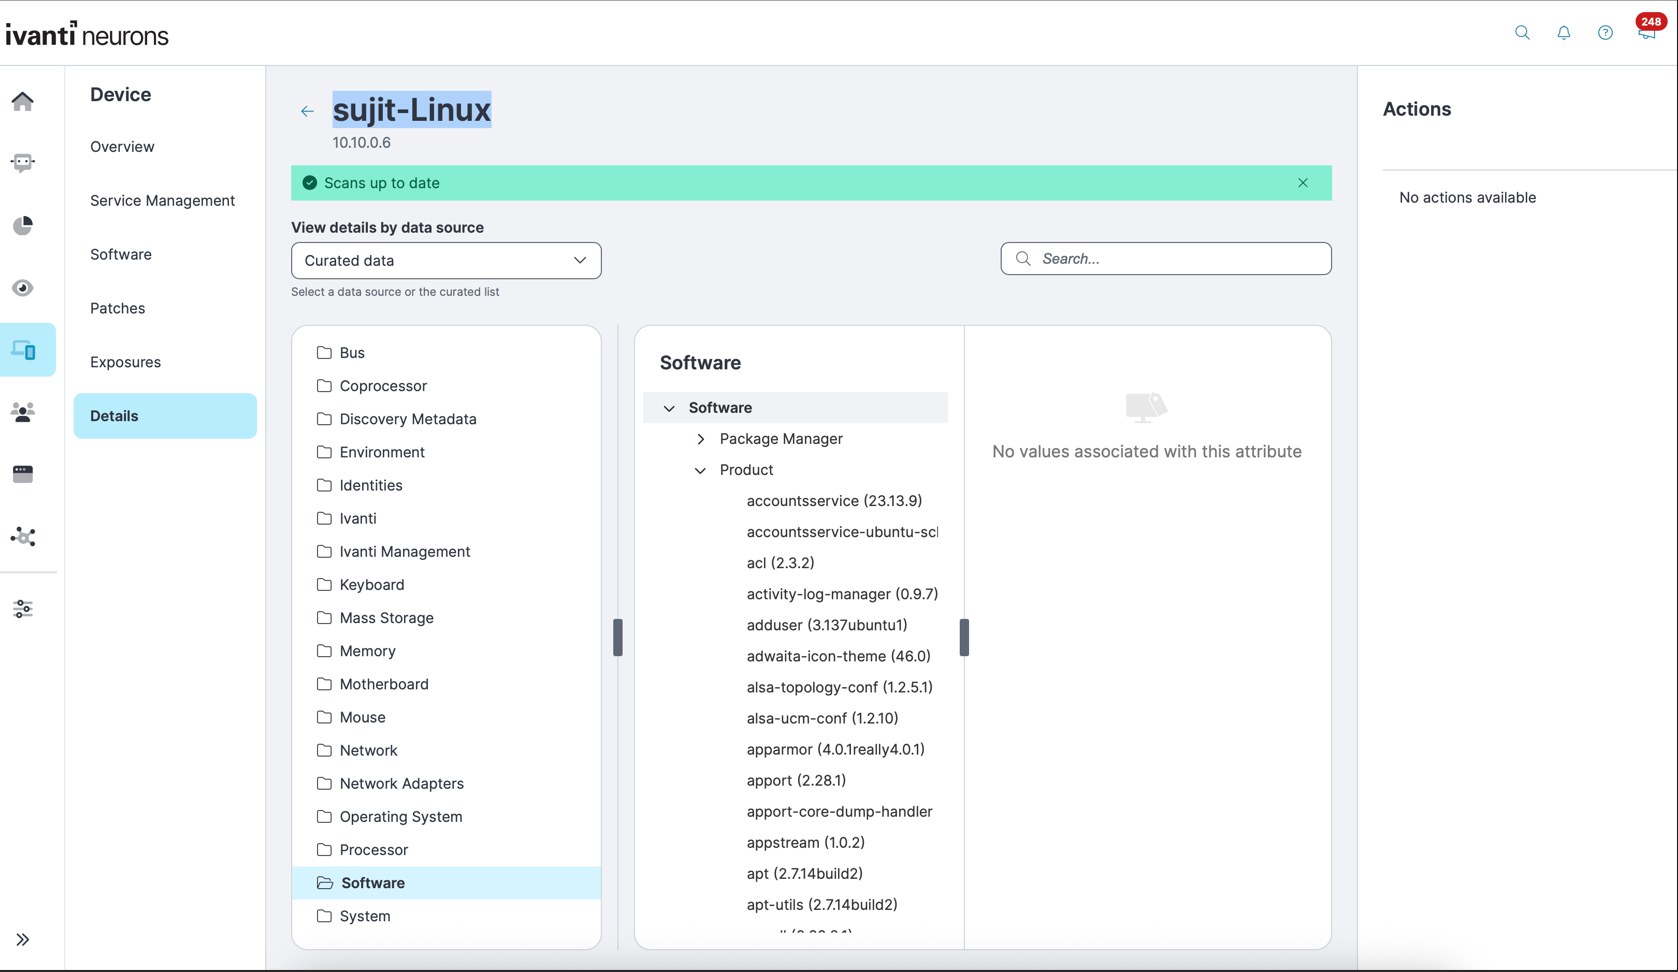Expand the Package Manager node
The width and height of the screenshot is (1678, 972).
coord(701,439)
